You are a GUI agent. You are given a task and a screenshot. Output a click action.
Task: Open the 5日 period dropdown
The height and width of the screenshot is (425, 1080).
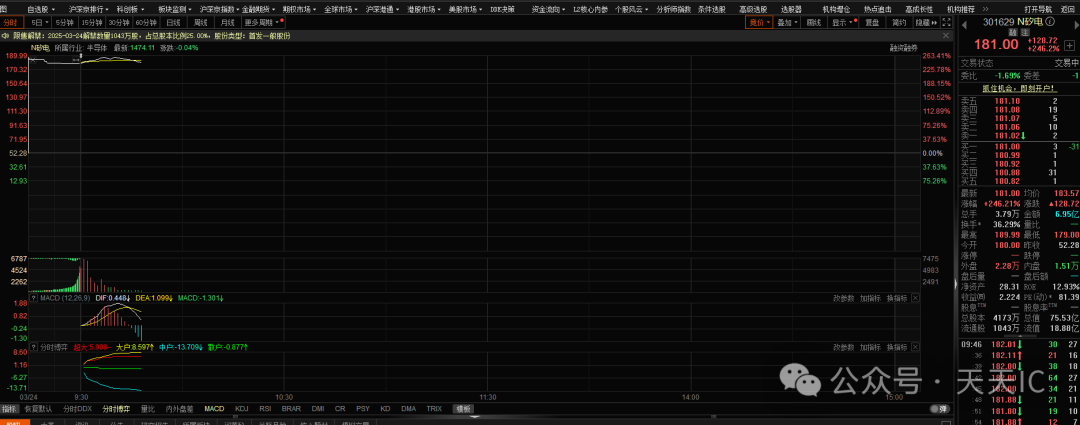(37, 23)
